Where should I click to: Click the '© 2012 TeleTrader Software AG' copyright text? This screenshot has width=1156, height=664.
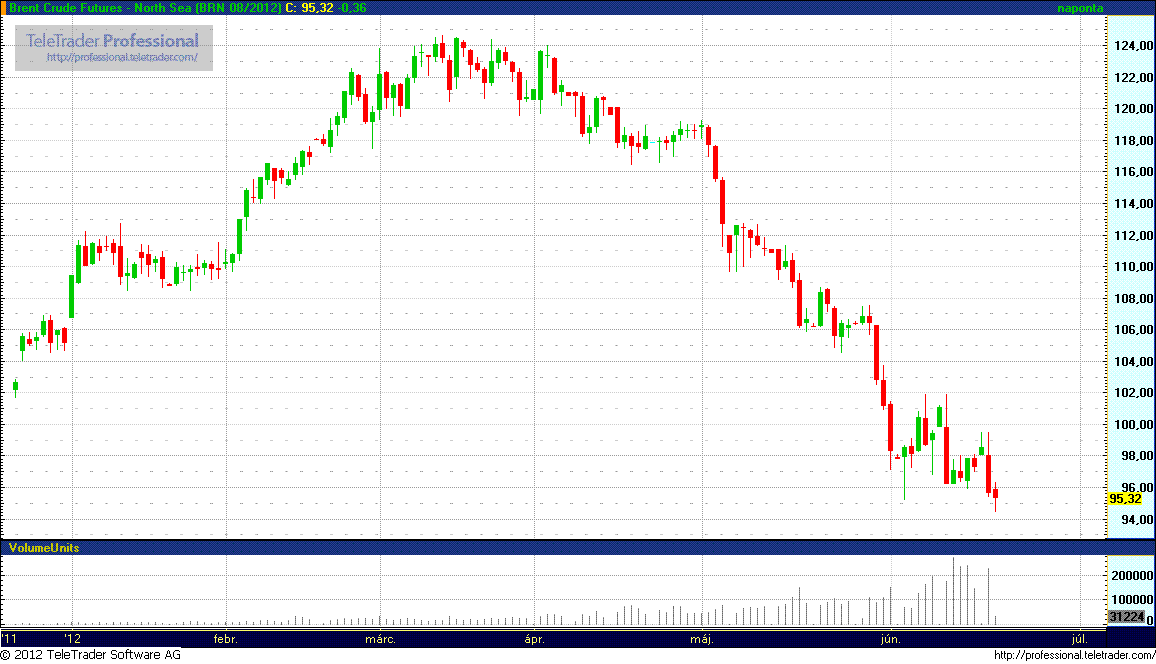(91, 654)
